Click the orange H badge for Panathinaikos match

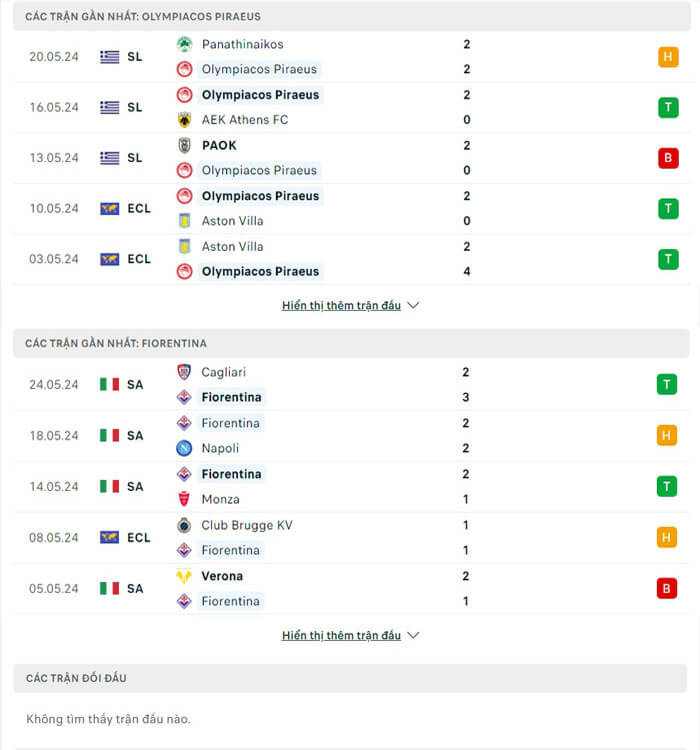[668, 57]
